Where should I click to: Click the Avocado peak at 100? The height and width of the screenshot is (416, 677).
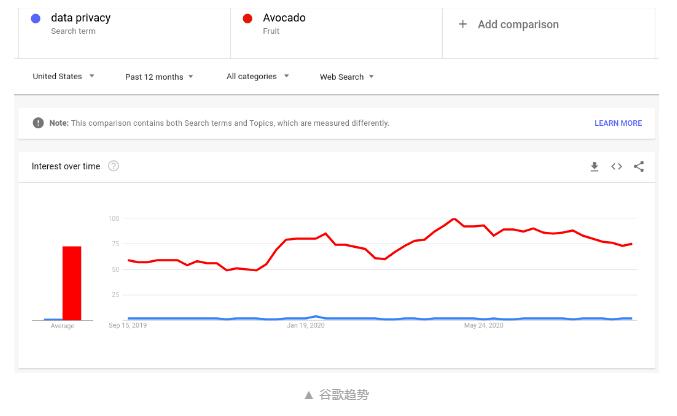454,219
